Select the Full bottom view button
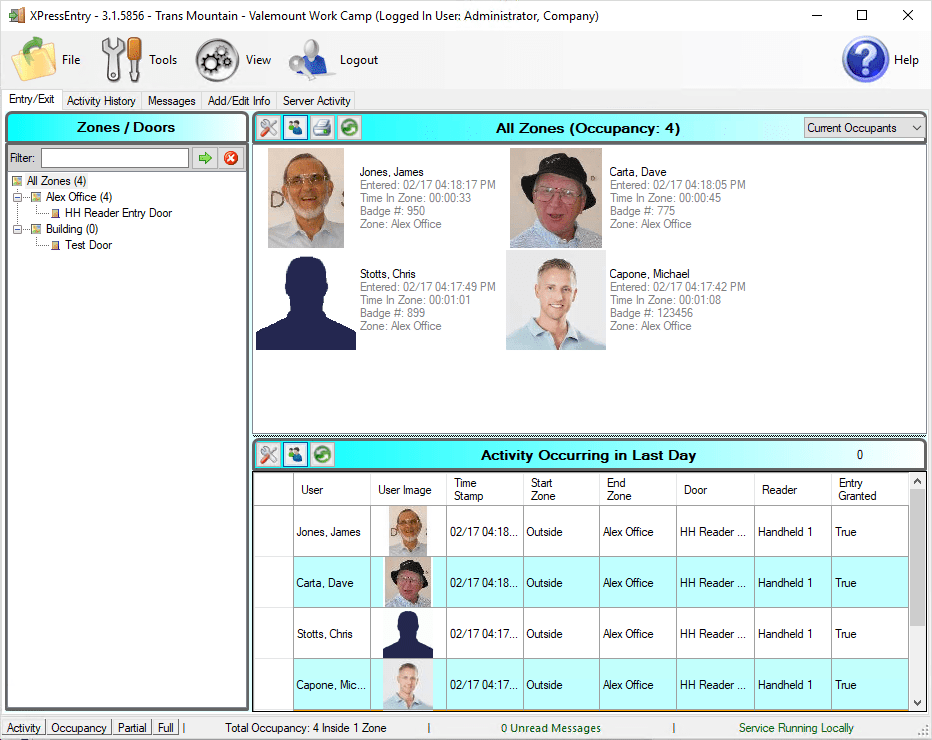932x740 pixels. click(x=166, y=728)
